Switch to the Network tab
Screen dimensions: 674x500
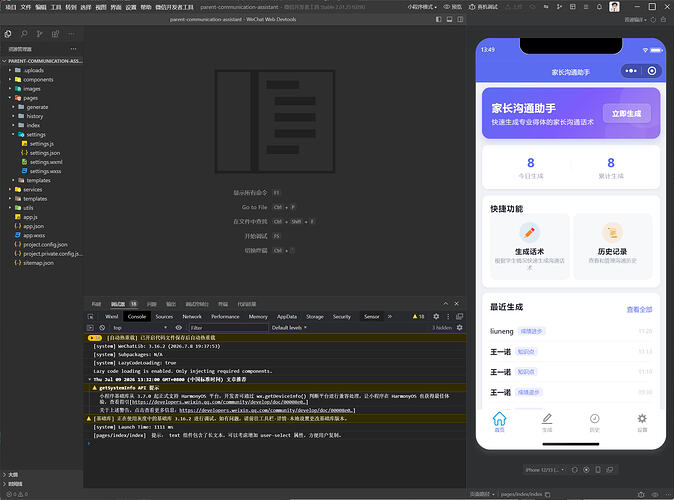coord(192,316)
